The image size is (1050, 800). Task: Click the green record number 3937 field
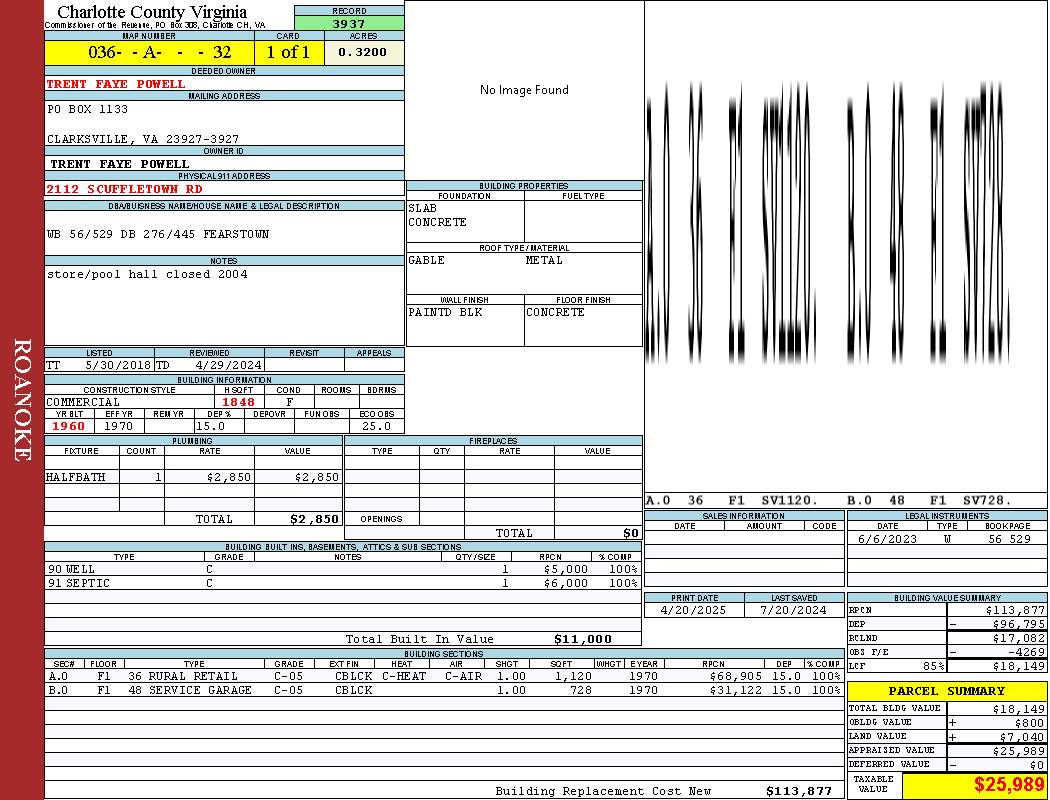pos(349,24)
